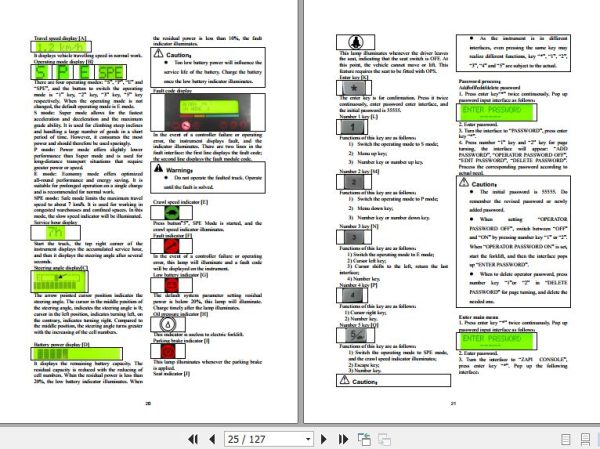Viewport: 600px width, 449px height.
Task: Switch to continuous page layout
Action: pos(585,439)
